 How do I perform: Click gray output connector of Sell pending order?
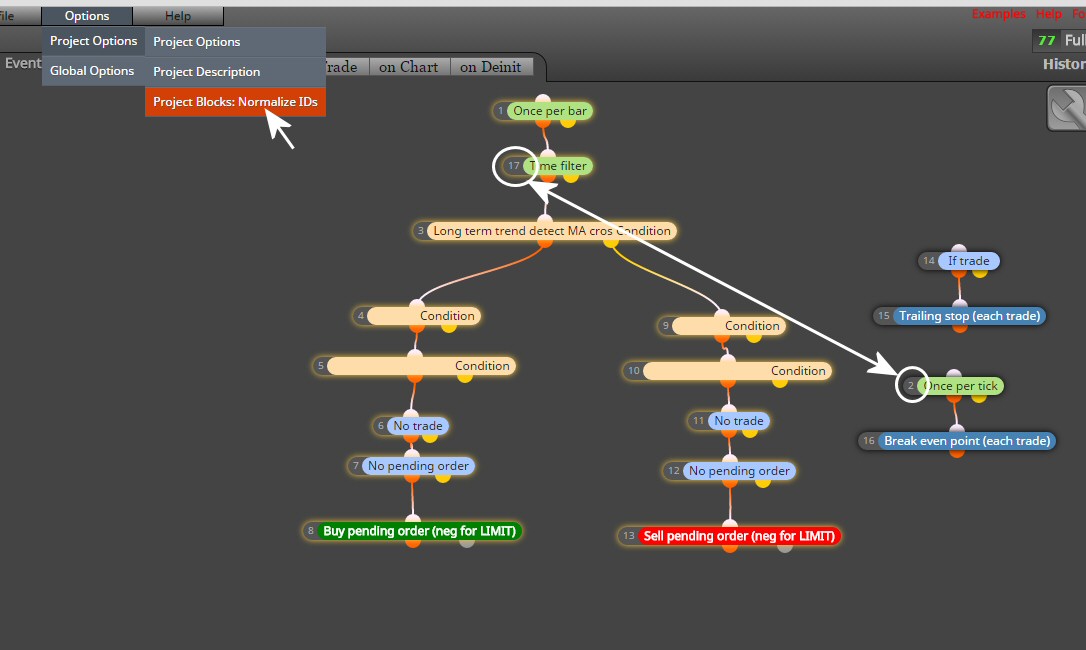(784, 547)
